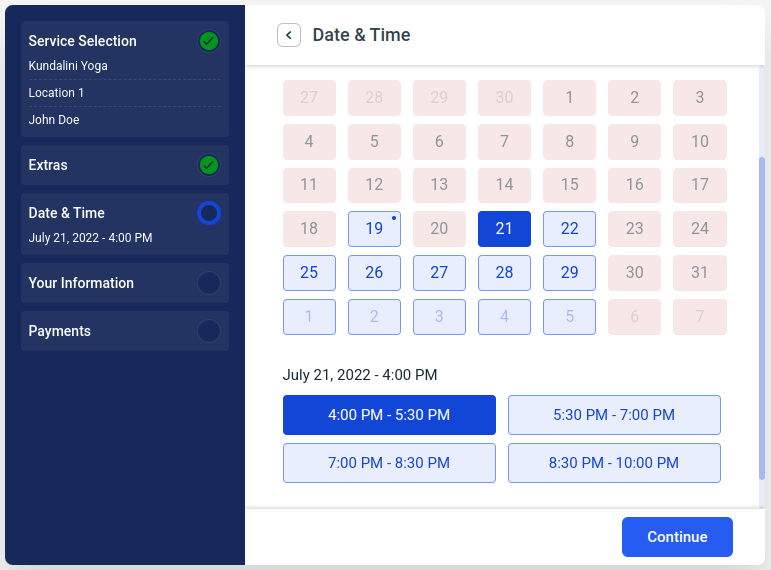Click green checkmark on Service Selection step

click(x=209, y=41)
